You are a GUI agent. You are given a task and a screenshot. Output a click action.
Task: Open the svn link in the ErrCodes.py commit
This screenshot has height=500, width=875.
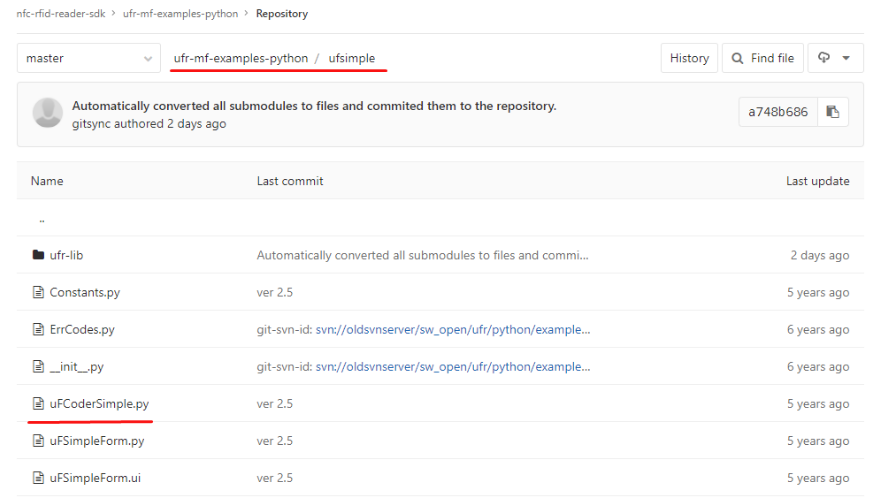tap(453, 329)
